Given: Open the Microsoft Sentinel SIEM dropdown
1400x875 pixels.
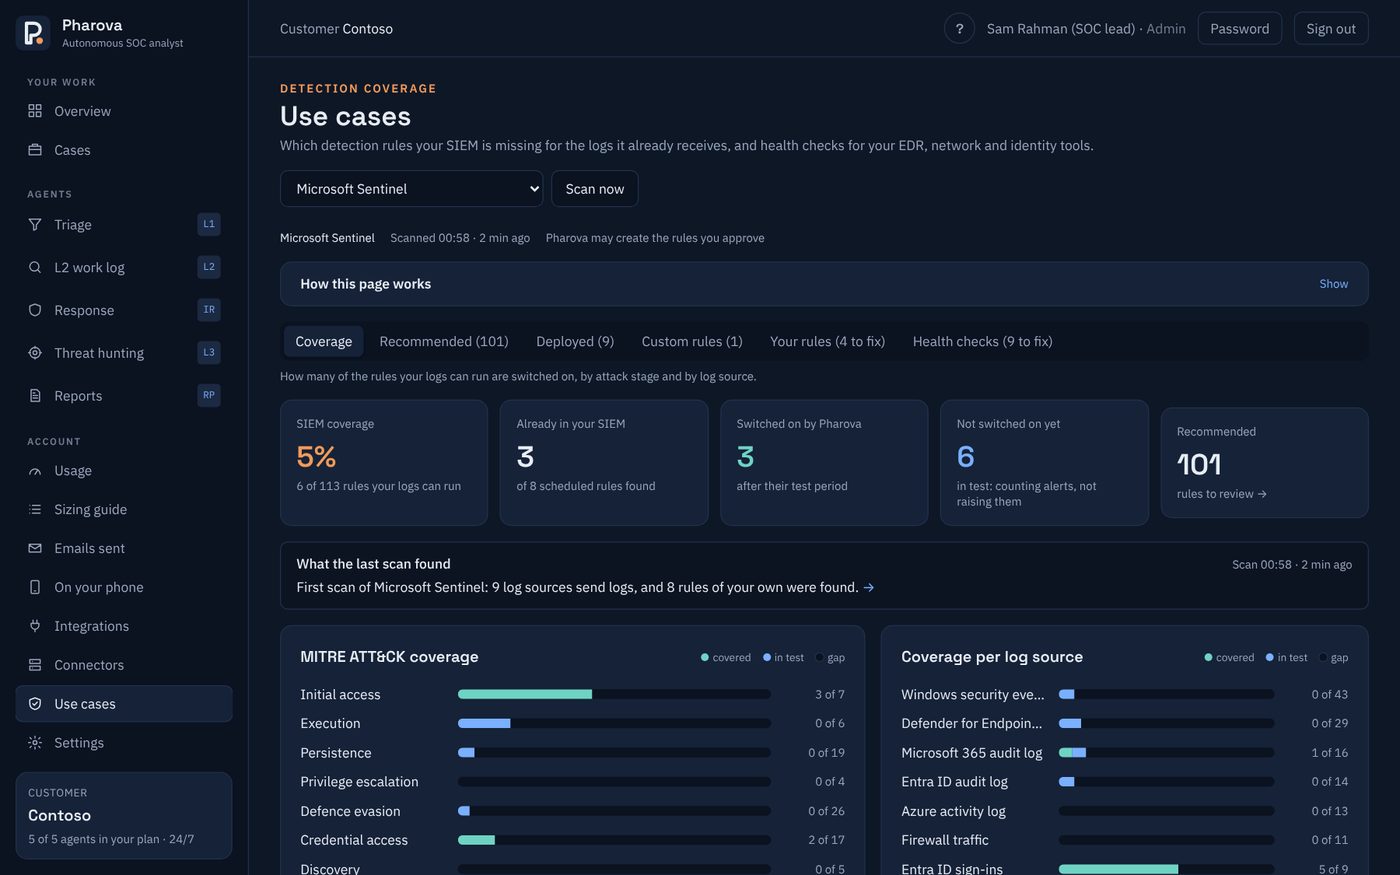Looking at the screenshot, I should point(411,189).
